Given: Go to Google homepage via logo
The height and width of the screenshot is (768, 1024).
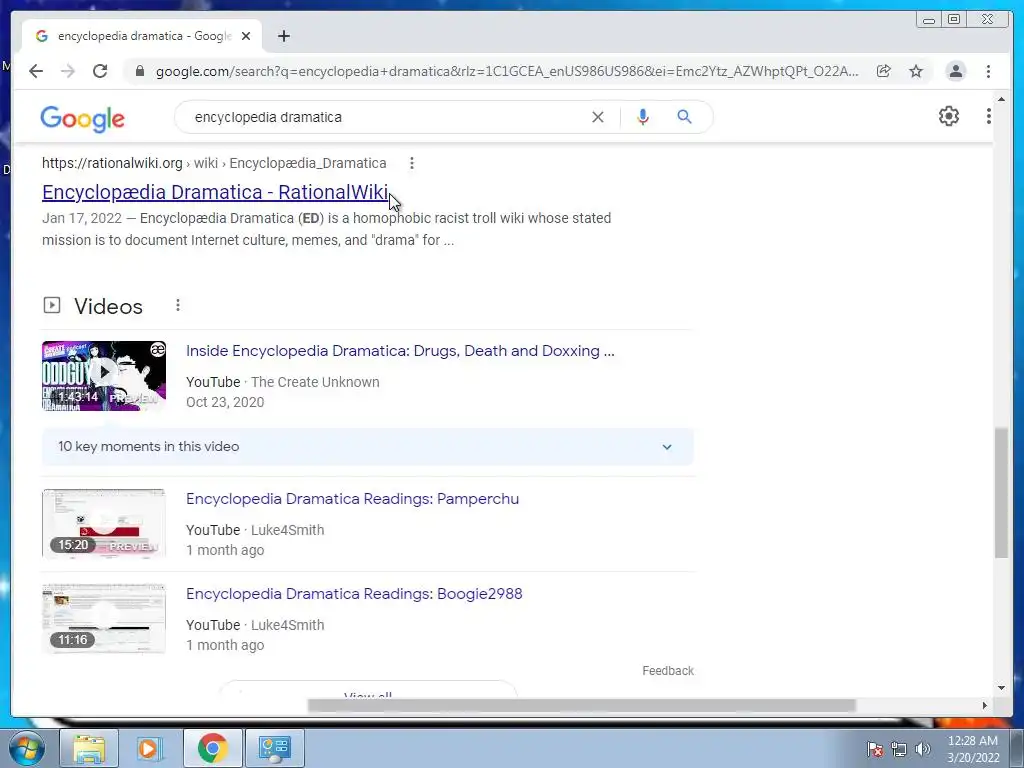Looking at the screenshot, I should (x=82, y=119).
